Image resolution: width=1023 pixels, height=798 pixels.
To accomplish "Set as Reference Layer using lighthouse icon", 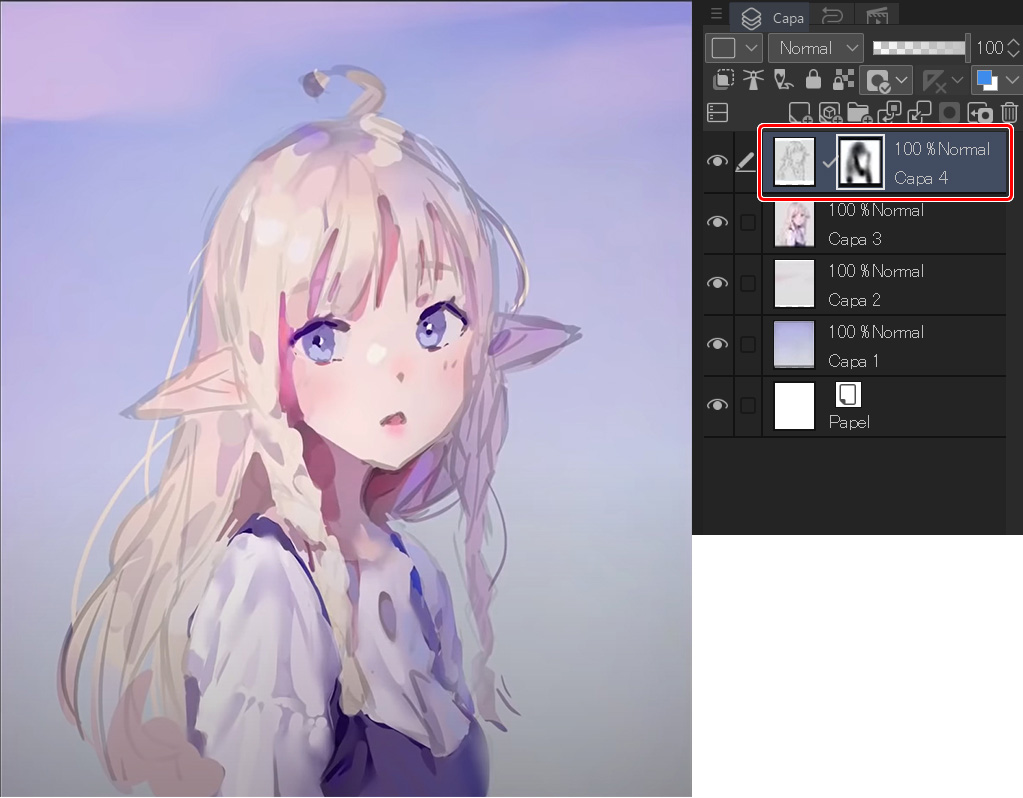I will point(752,80).
